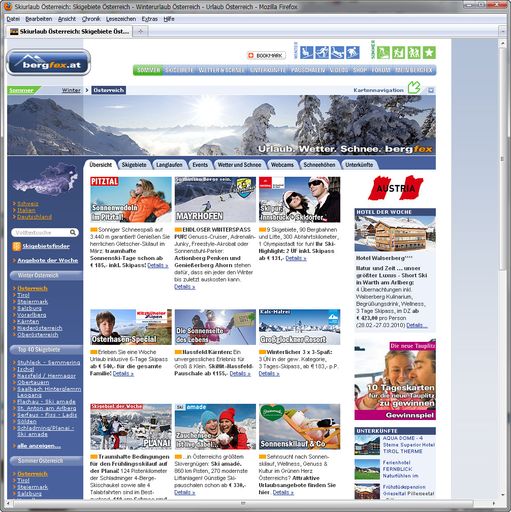Open the green two-hikers summer icon
The image size is (511, 512).
pyautogui.click(x=414, y=52)
